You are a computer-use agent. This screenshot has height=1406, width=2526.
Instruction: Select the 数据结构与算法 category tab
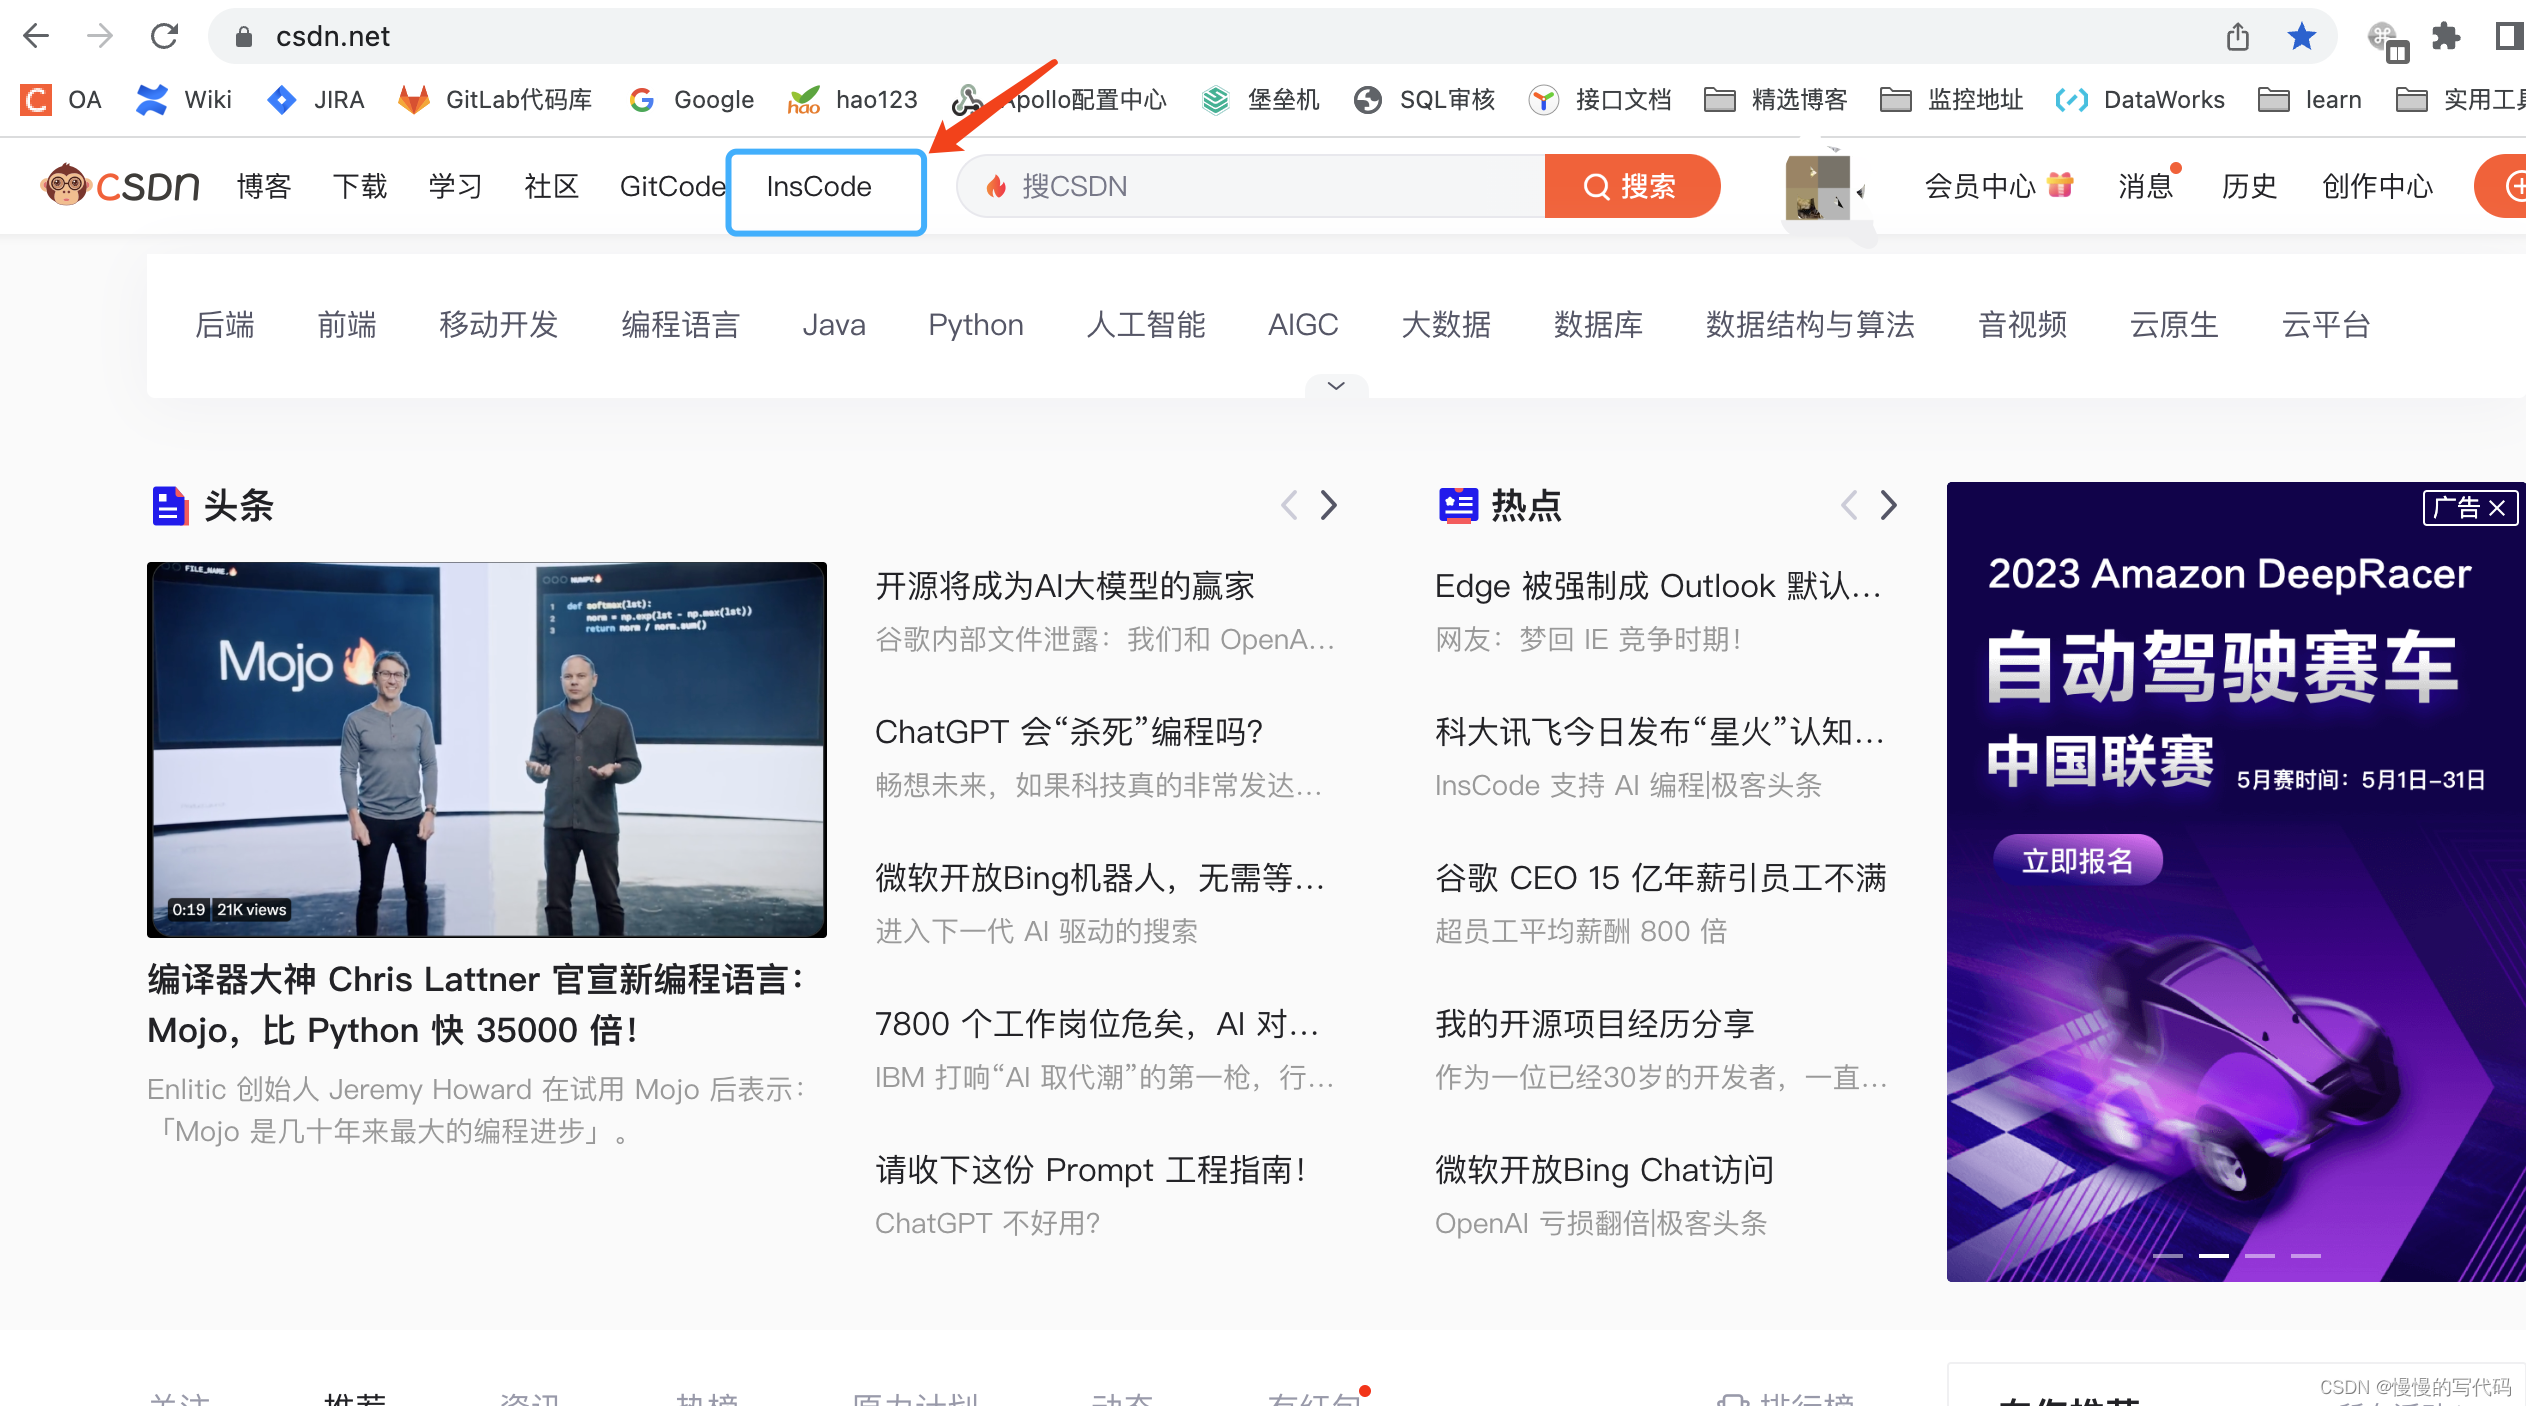[1810, 325]
